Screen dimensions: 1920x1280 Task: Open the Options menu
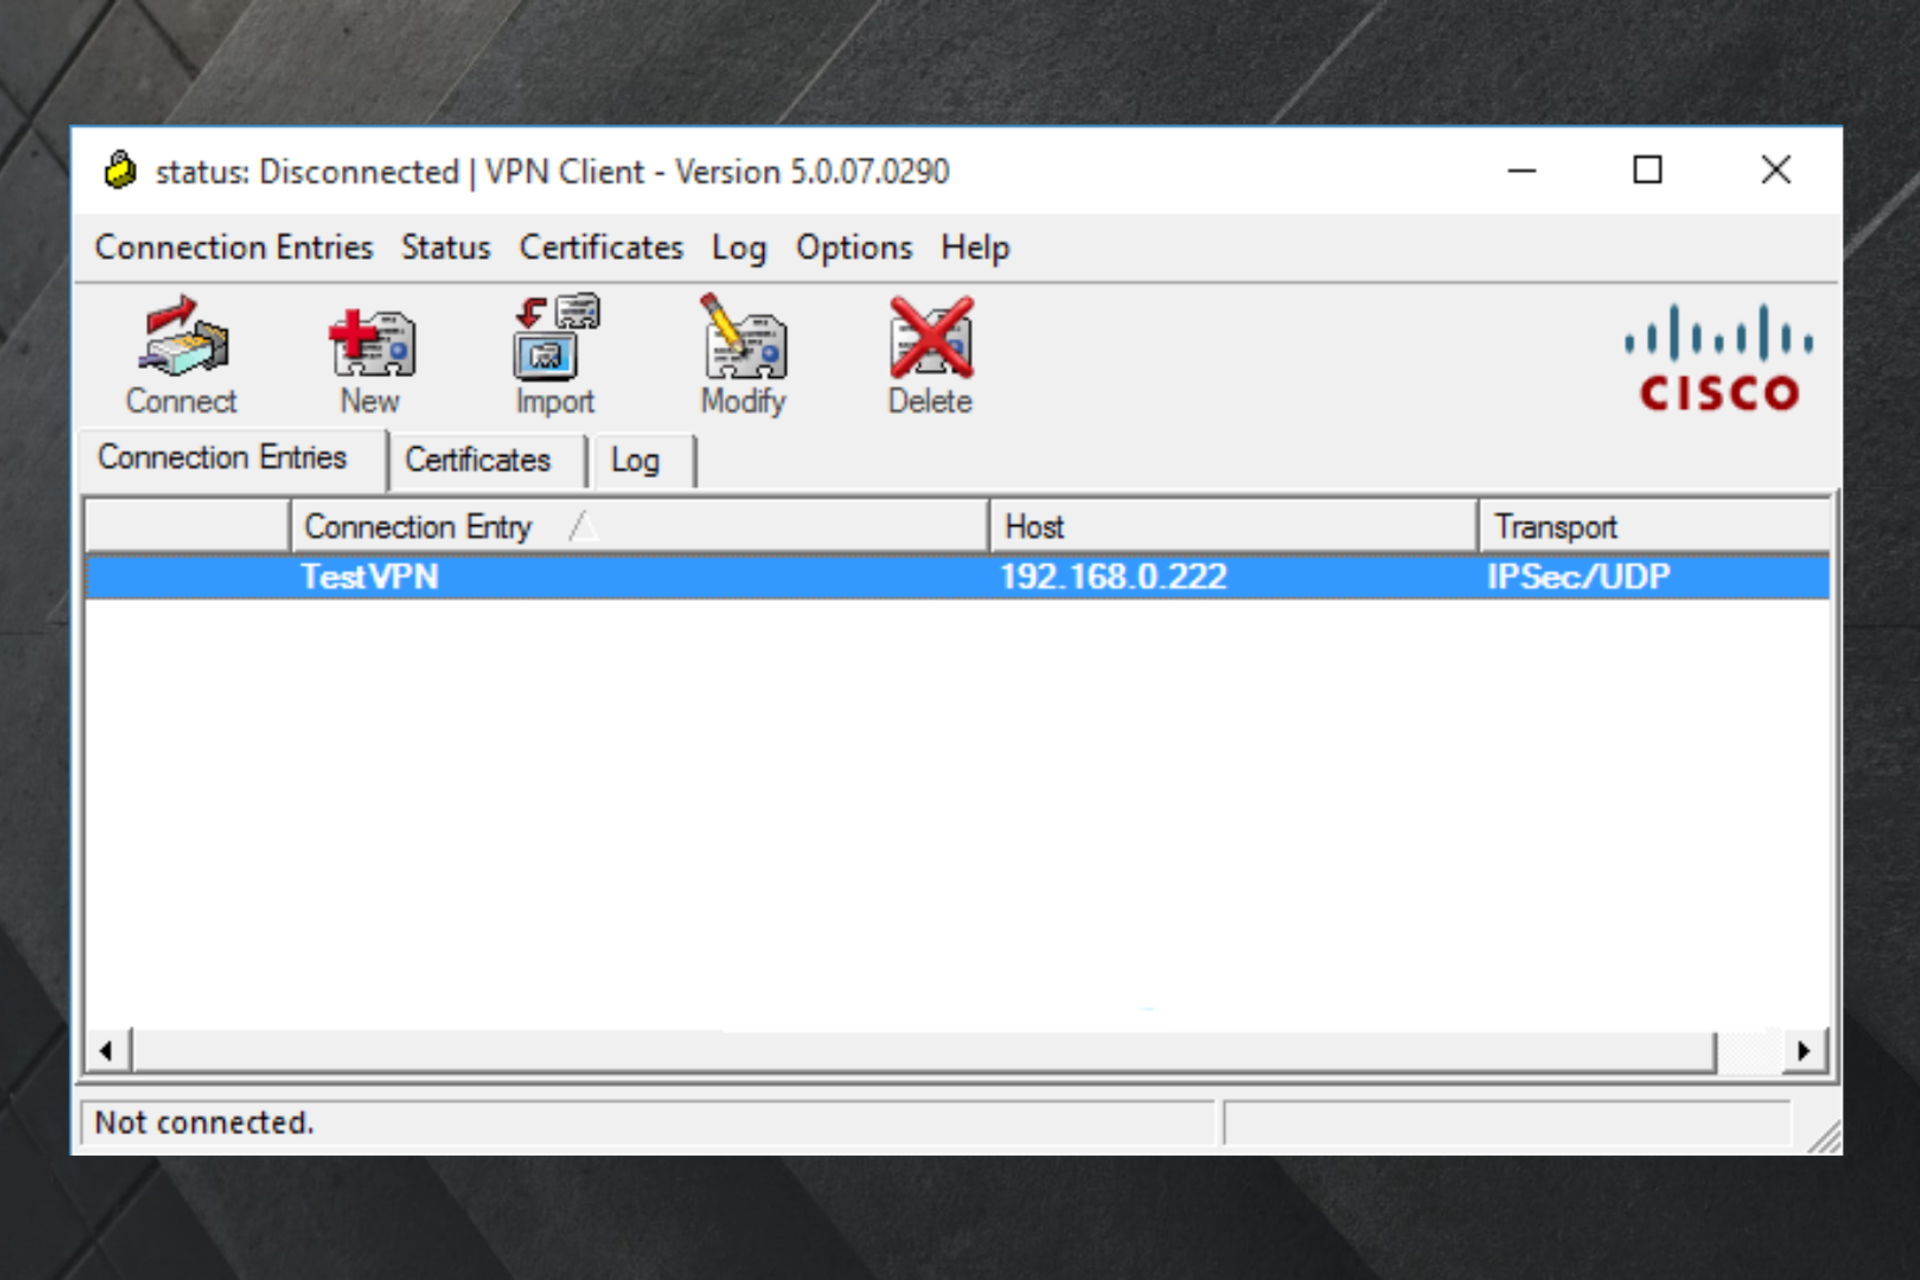coord(853,247)
